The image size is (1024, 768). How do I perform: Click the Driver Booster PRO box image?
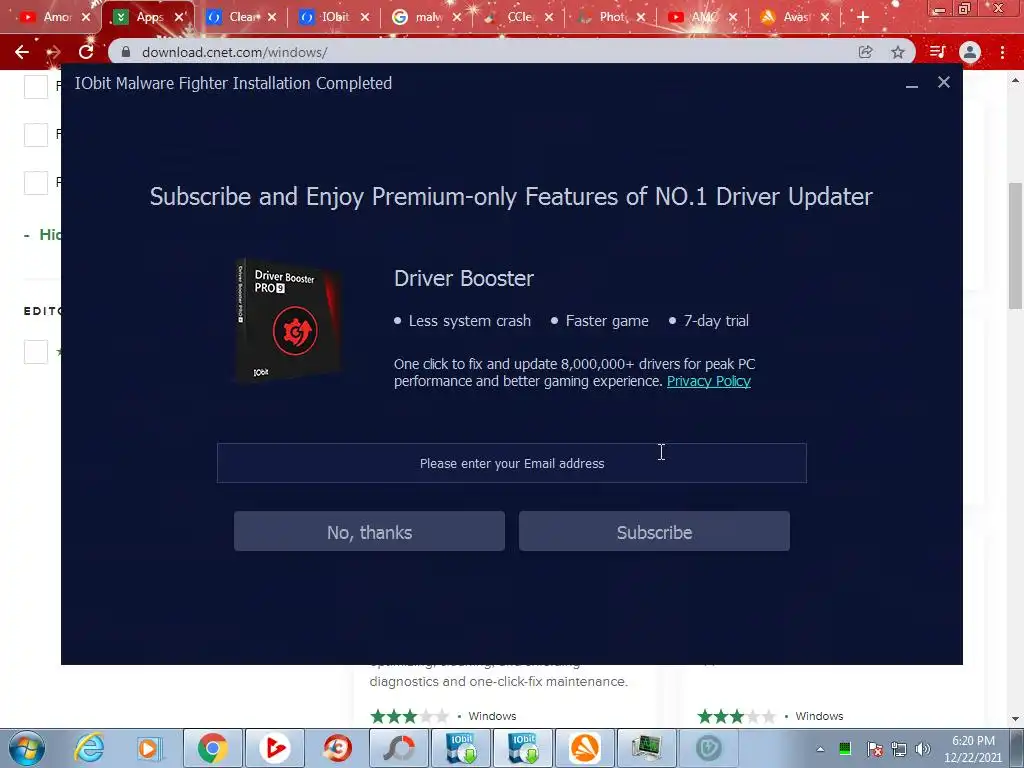[288, 321]
